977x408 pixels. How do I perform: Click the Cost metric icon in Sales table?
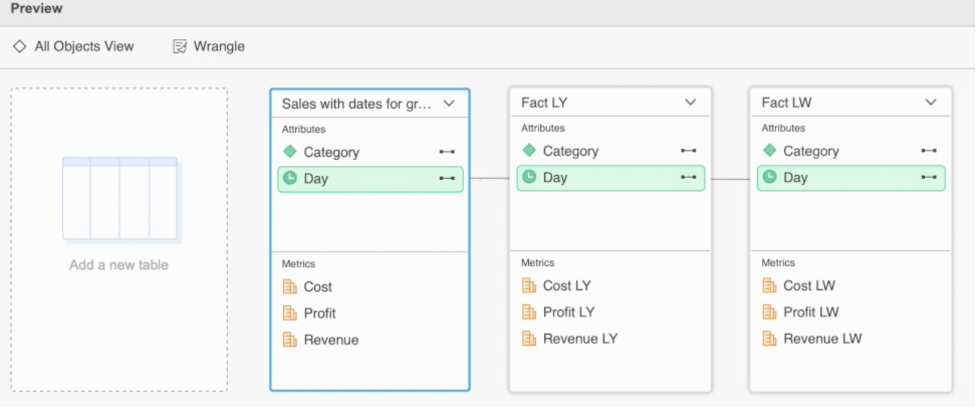290,287
